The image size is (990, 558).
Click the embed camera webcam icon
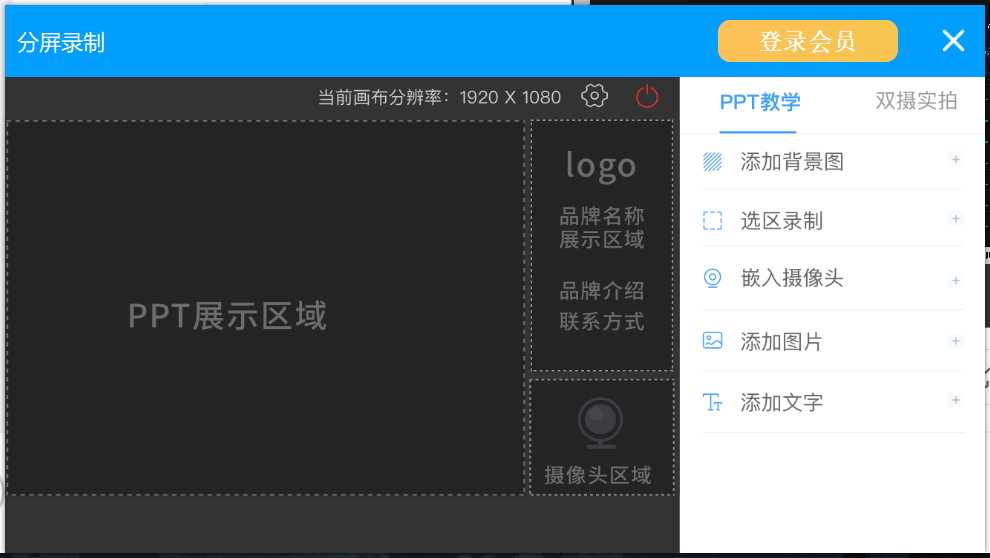click(712, 278)
